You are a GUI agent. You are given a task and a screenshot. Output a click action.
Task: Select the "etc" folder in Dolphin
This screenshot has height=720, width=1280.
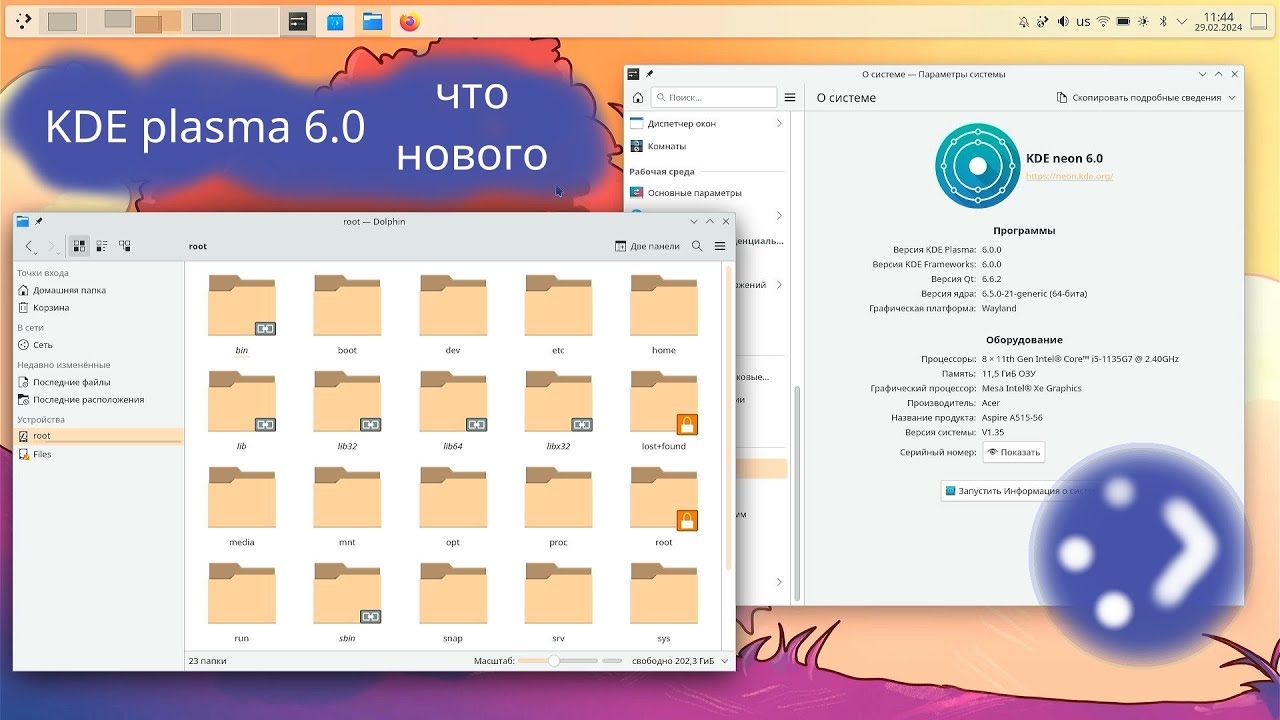pos(558,315)
